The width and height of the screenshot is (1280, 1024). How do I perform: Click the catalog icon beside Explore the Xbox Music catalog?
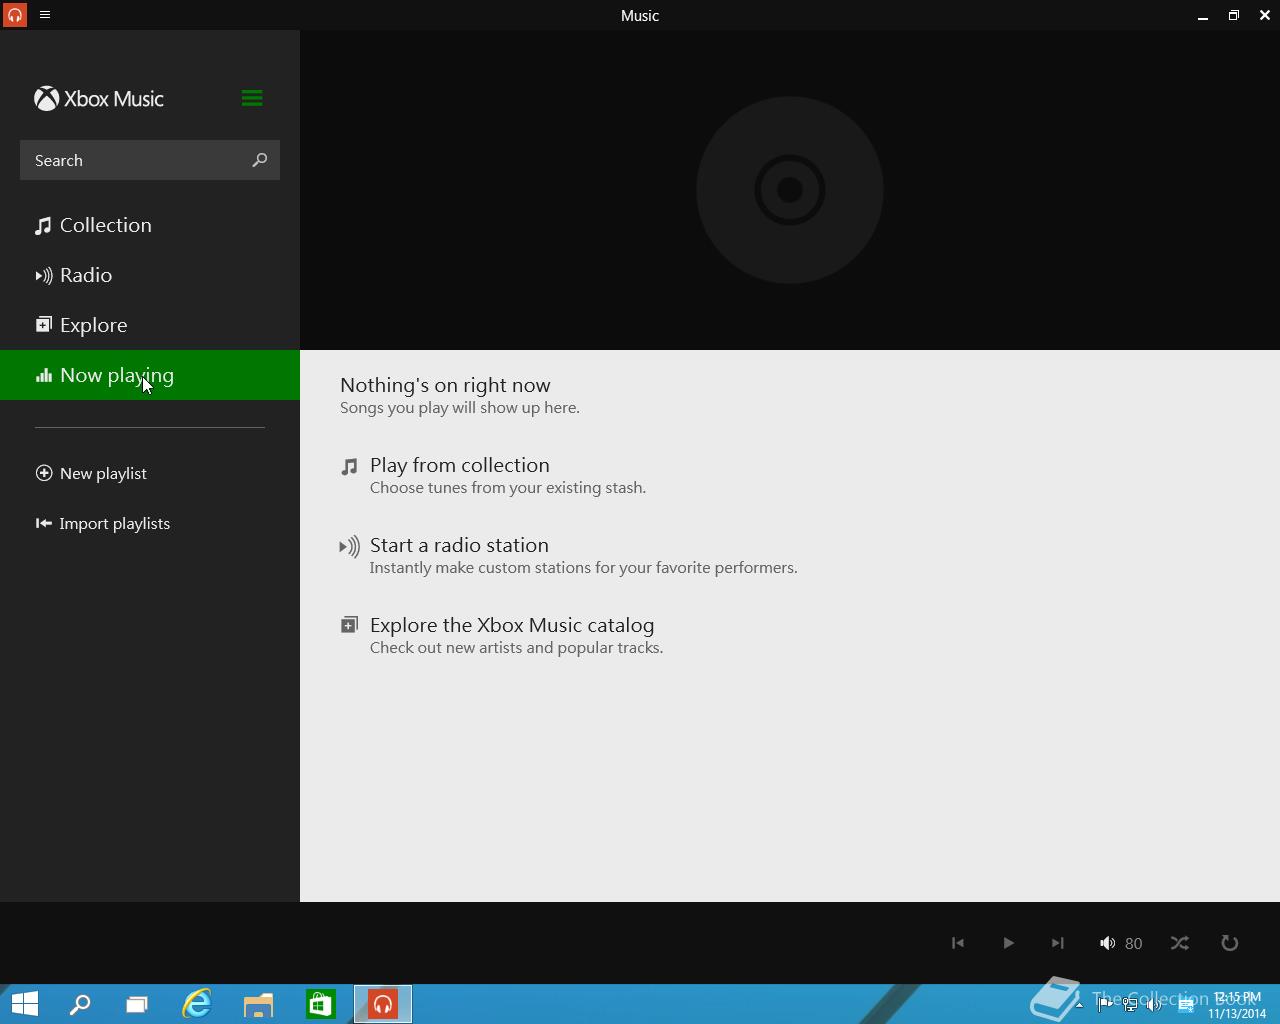pos(349,625)
